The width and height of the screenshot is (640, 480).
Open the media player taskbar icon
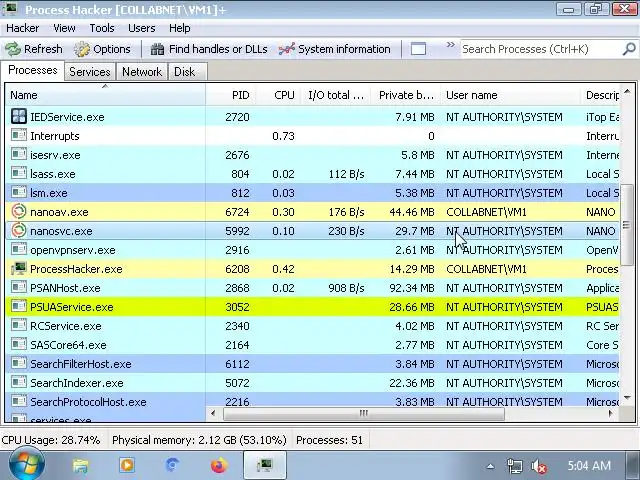point(127,465)
